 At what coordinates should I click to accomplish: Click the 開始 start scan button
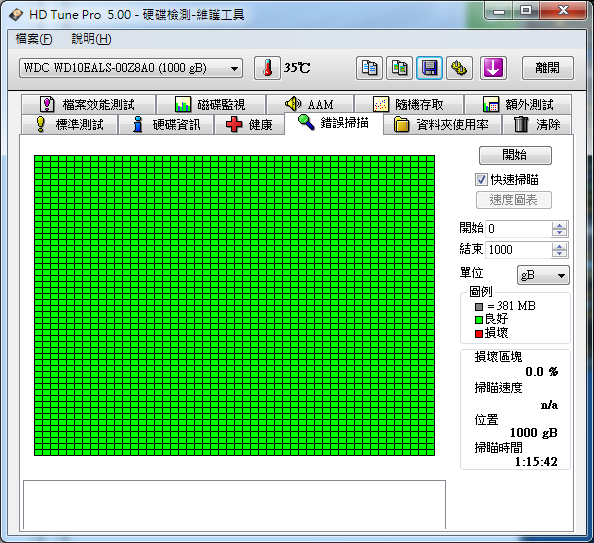[515, 155]
